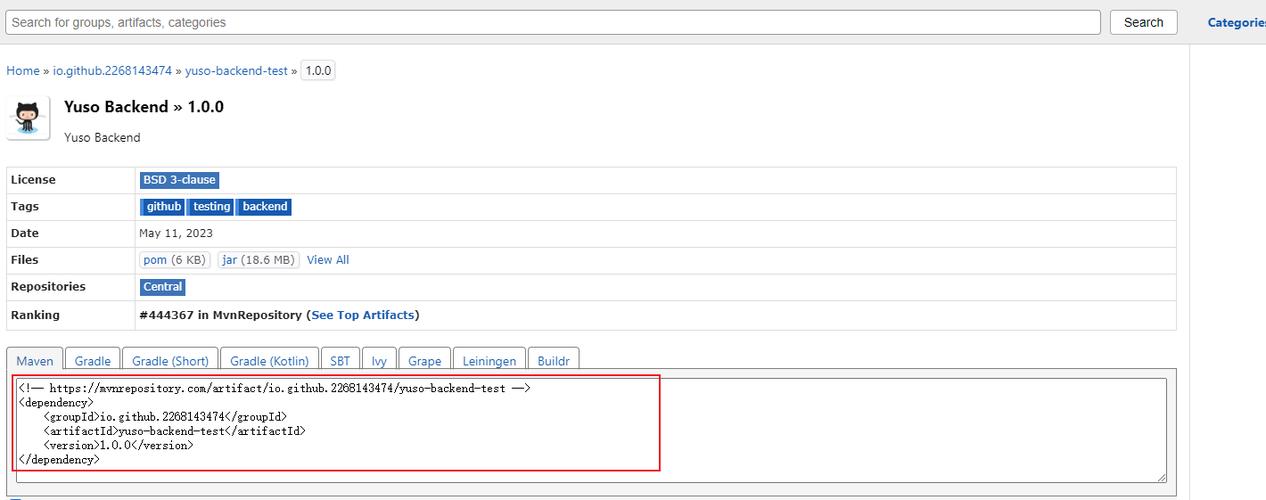
Task: Click the May 11, 2023 date value
Action: tap(176, 233)
